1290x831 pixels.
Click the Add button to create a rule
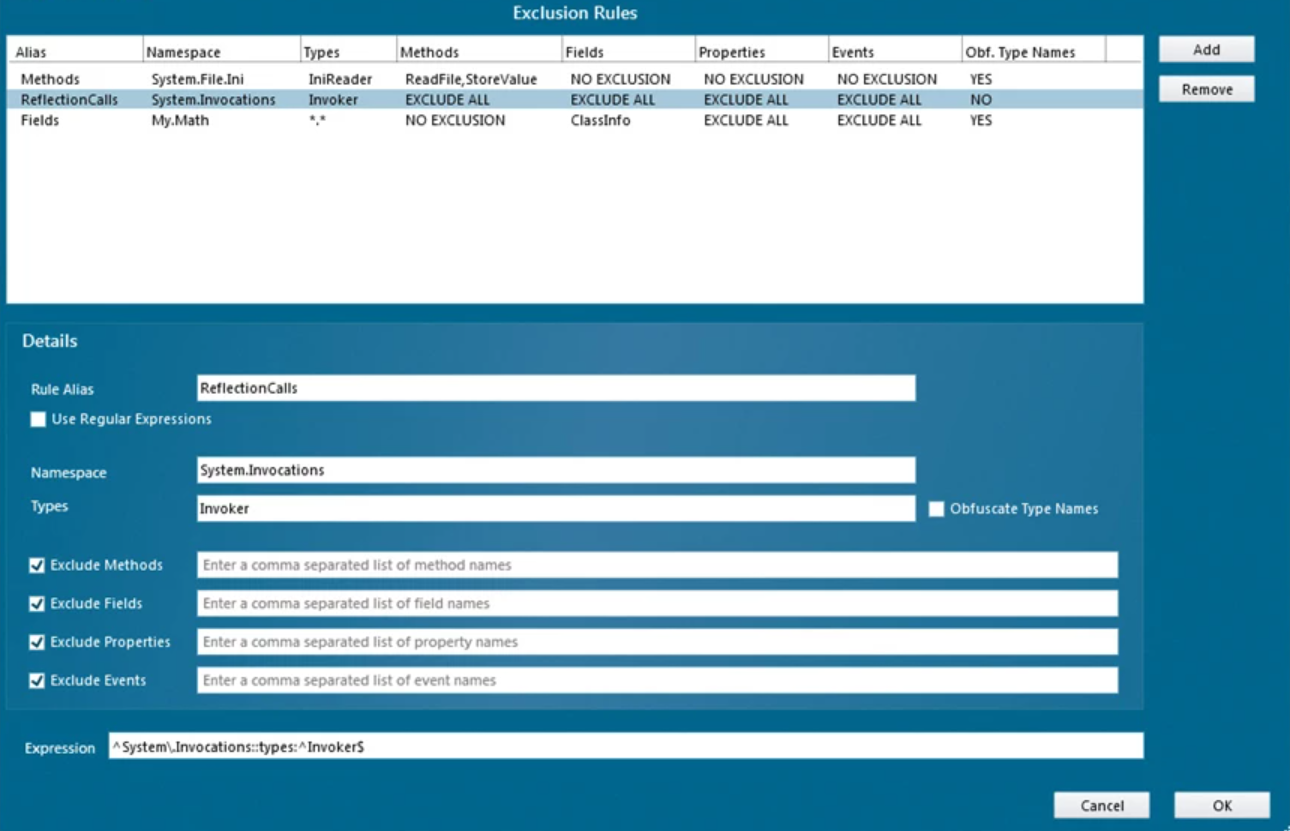(x=1205, y=48)
